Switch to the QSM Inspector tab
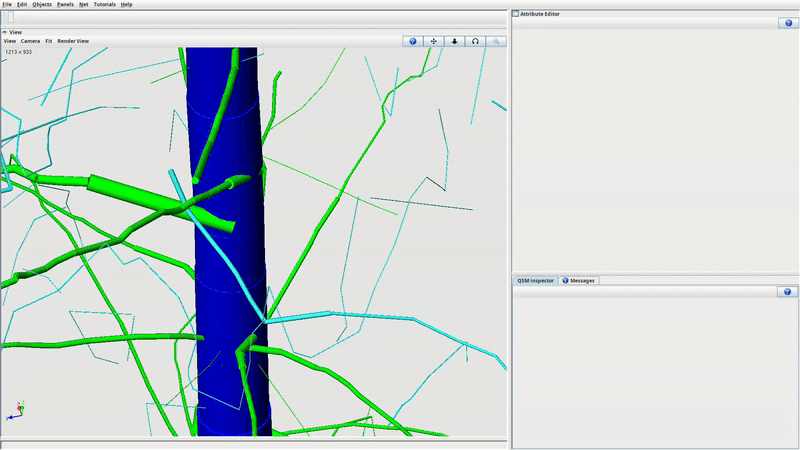 coord(535,281)
